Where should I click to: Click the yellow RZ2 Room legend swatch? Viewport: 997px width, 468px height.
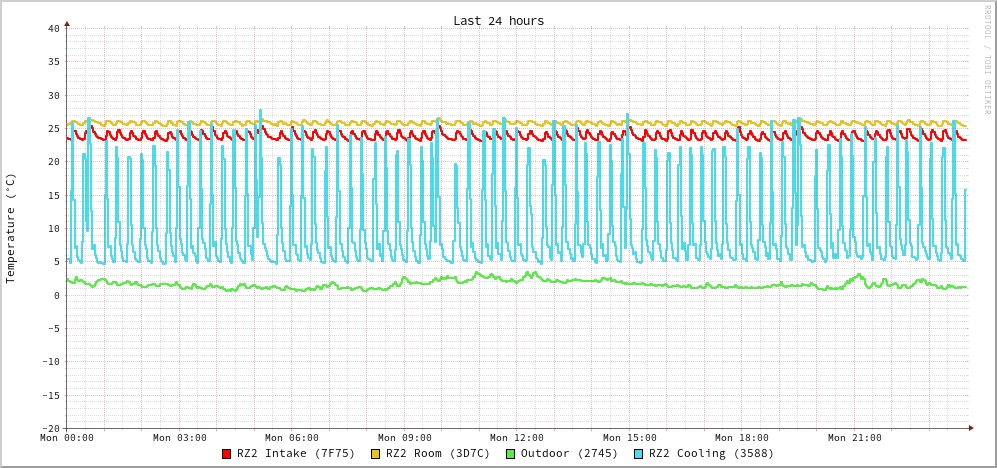click(x=375, y=454)
